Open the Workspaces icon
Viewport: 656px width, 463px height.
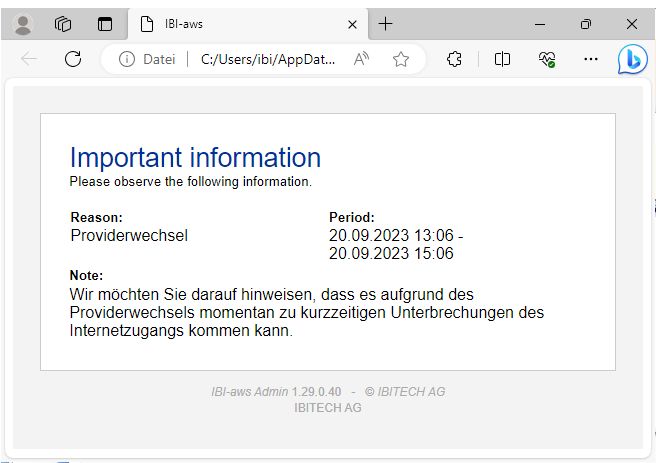pos(63,24)
